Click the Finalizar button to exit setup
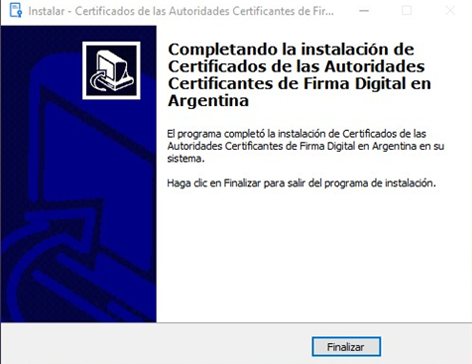The image size is (472, 364). point(346,347)
